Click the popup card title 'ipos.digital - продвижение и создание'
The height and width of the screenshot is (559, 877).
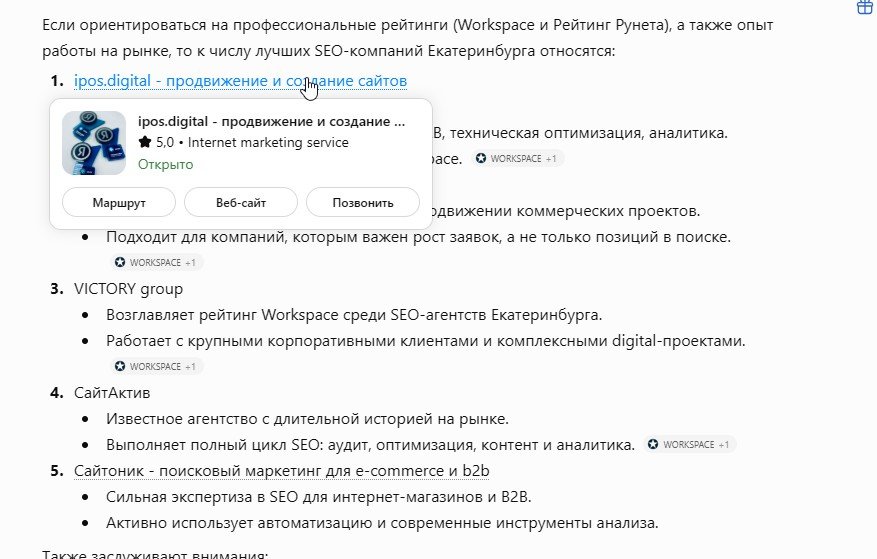point(271,121)
